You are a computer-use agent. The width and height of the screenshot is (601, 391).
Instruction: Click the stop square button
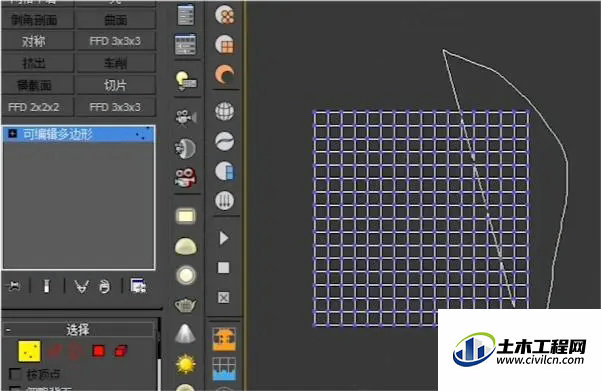pos(224,268)
